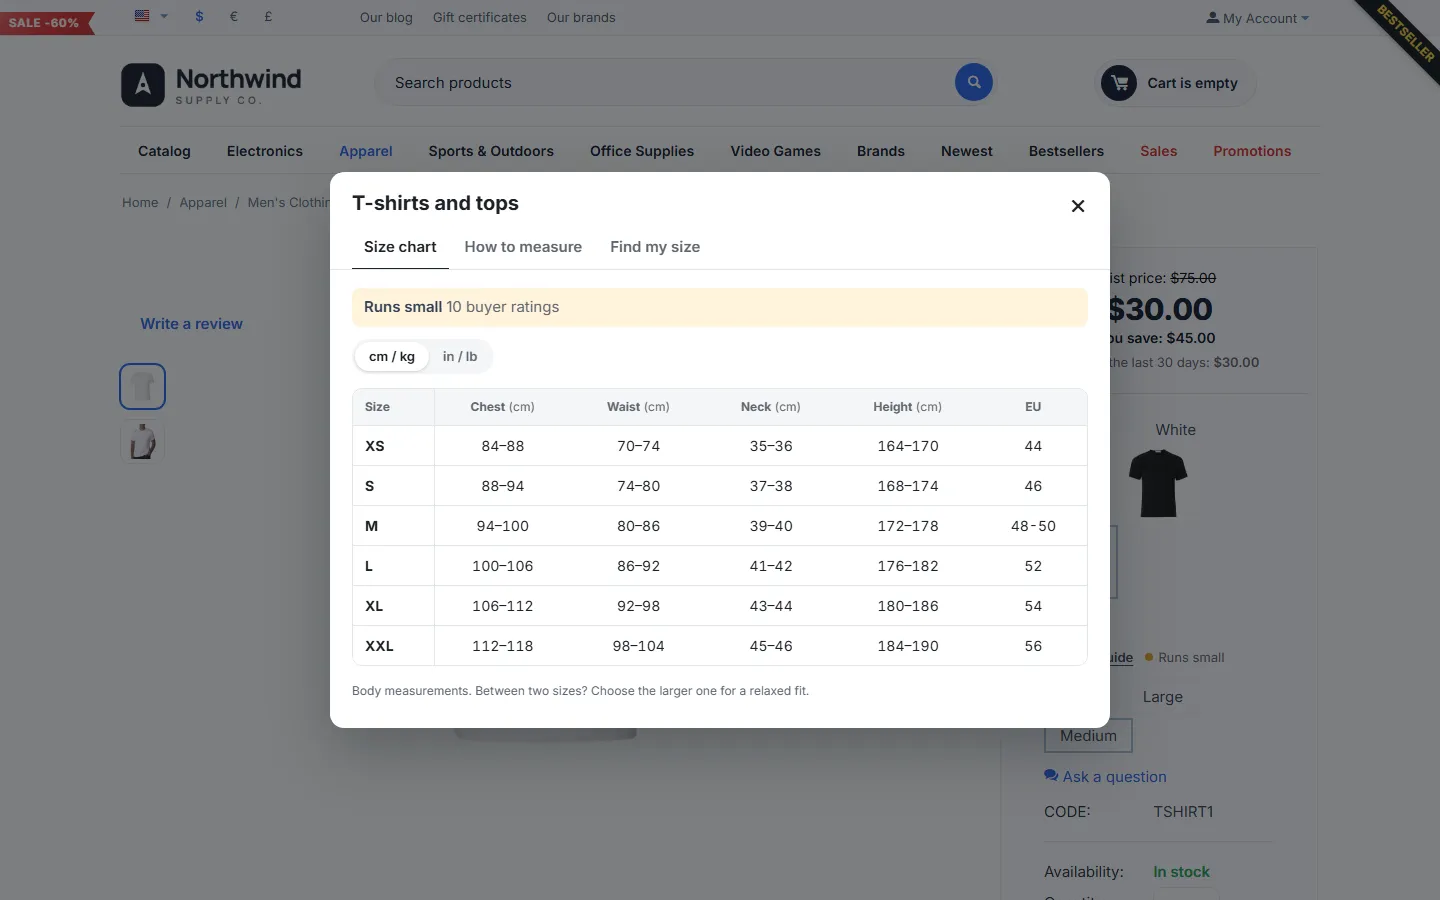Image resolution: width=1440 pixels, height=900 pixels.
Task: Visit the Our brands link
Action: pos(581,17)
